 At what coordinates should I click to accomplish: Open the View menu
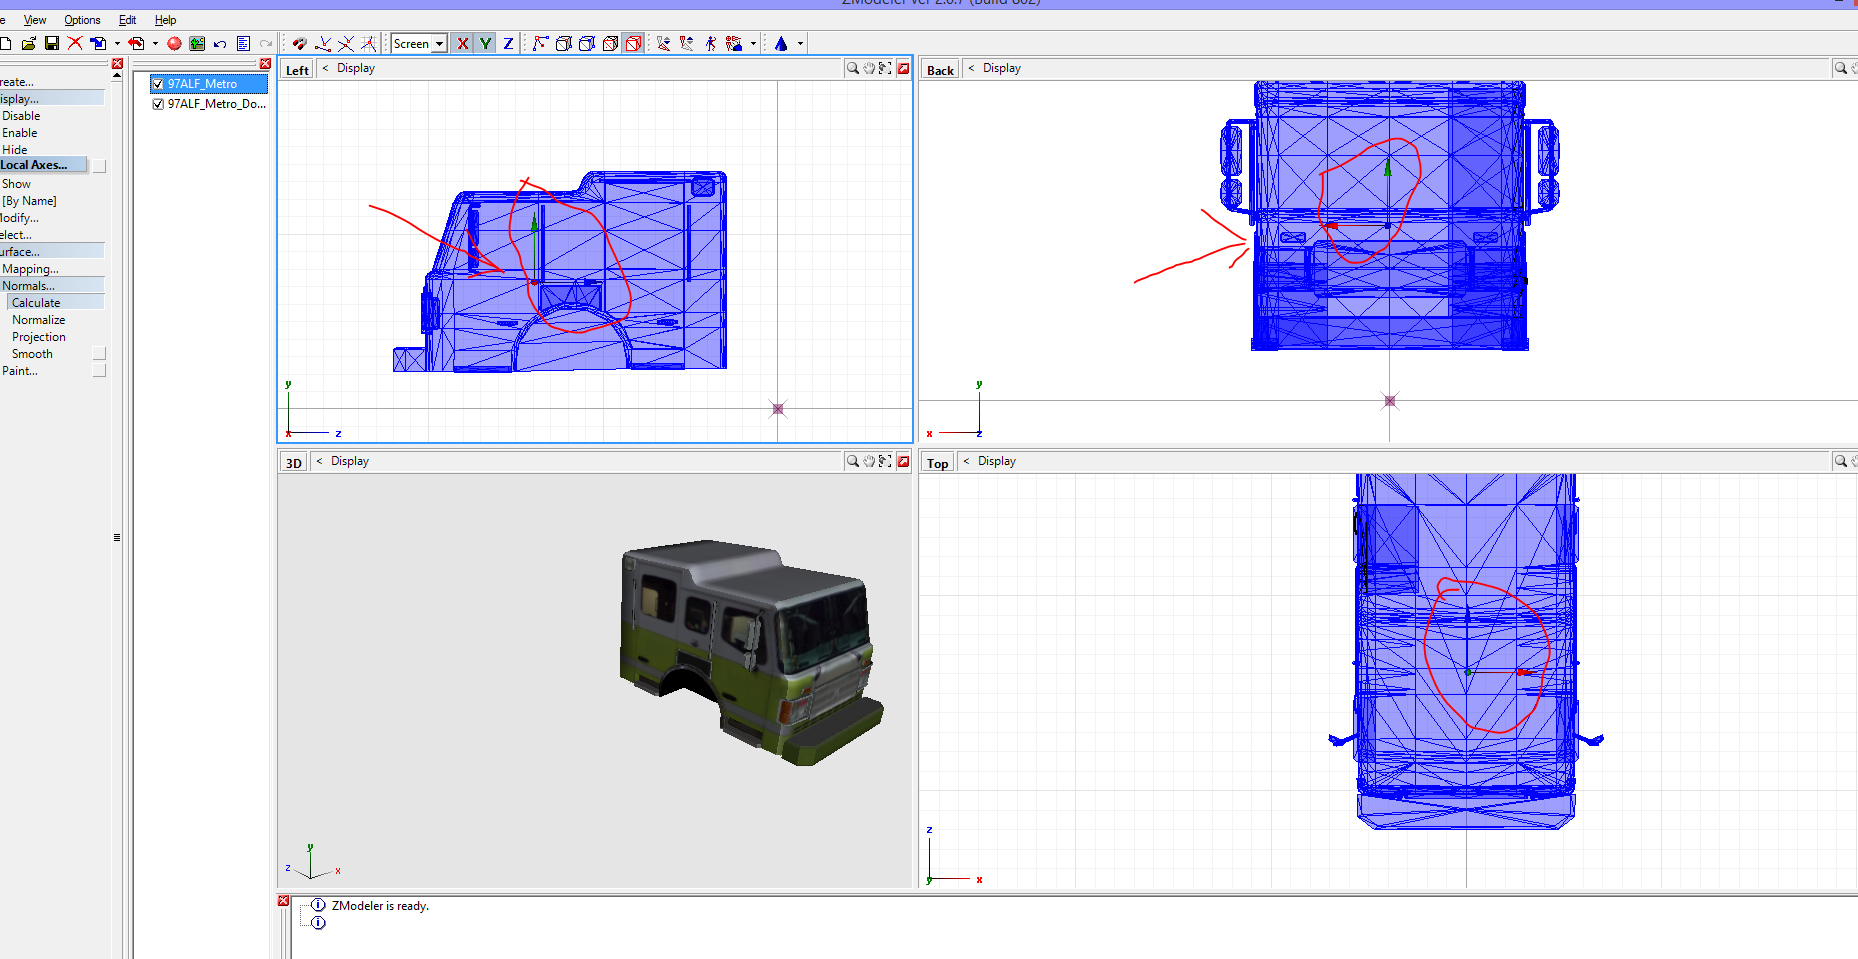tap(34, 19)
